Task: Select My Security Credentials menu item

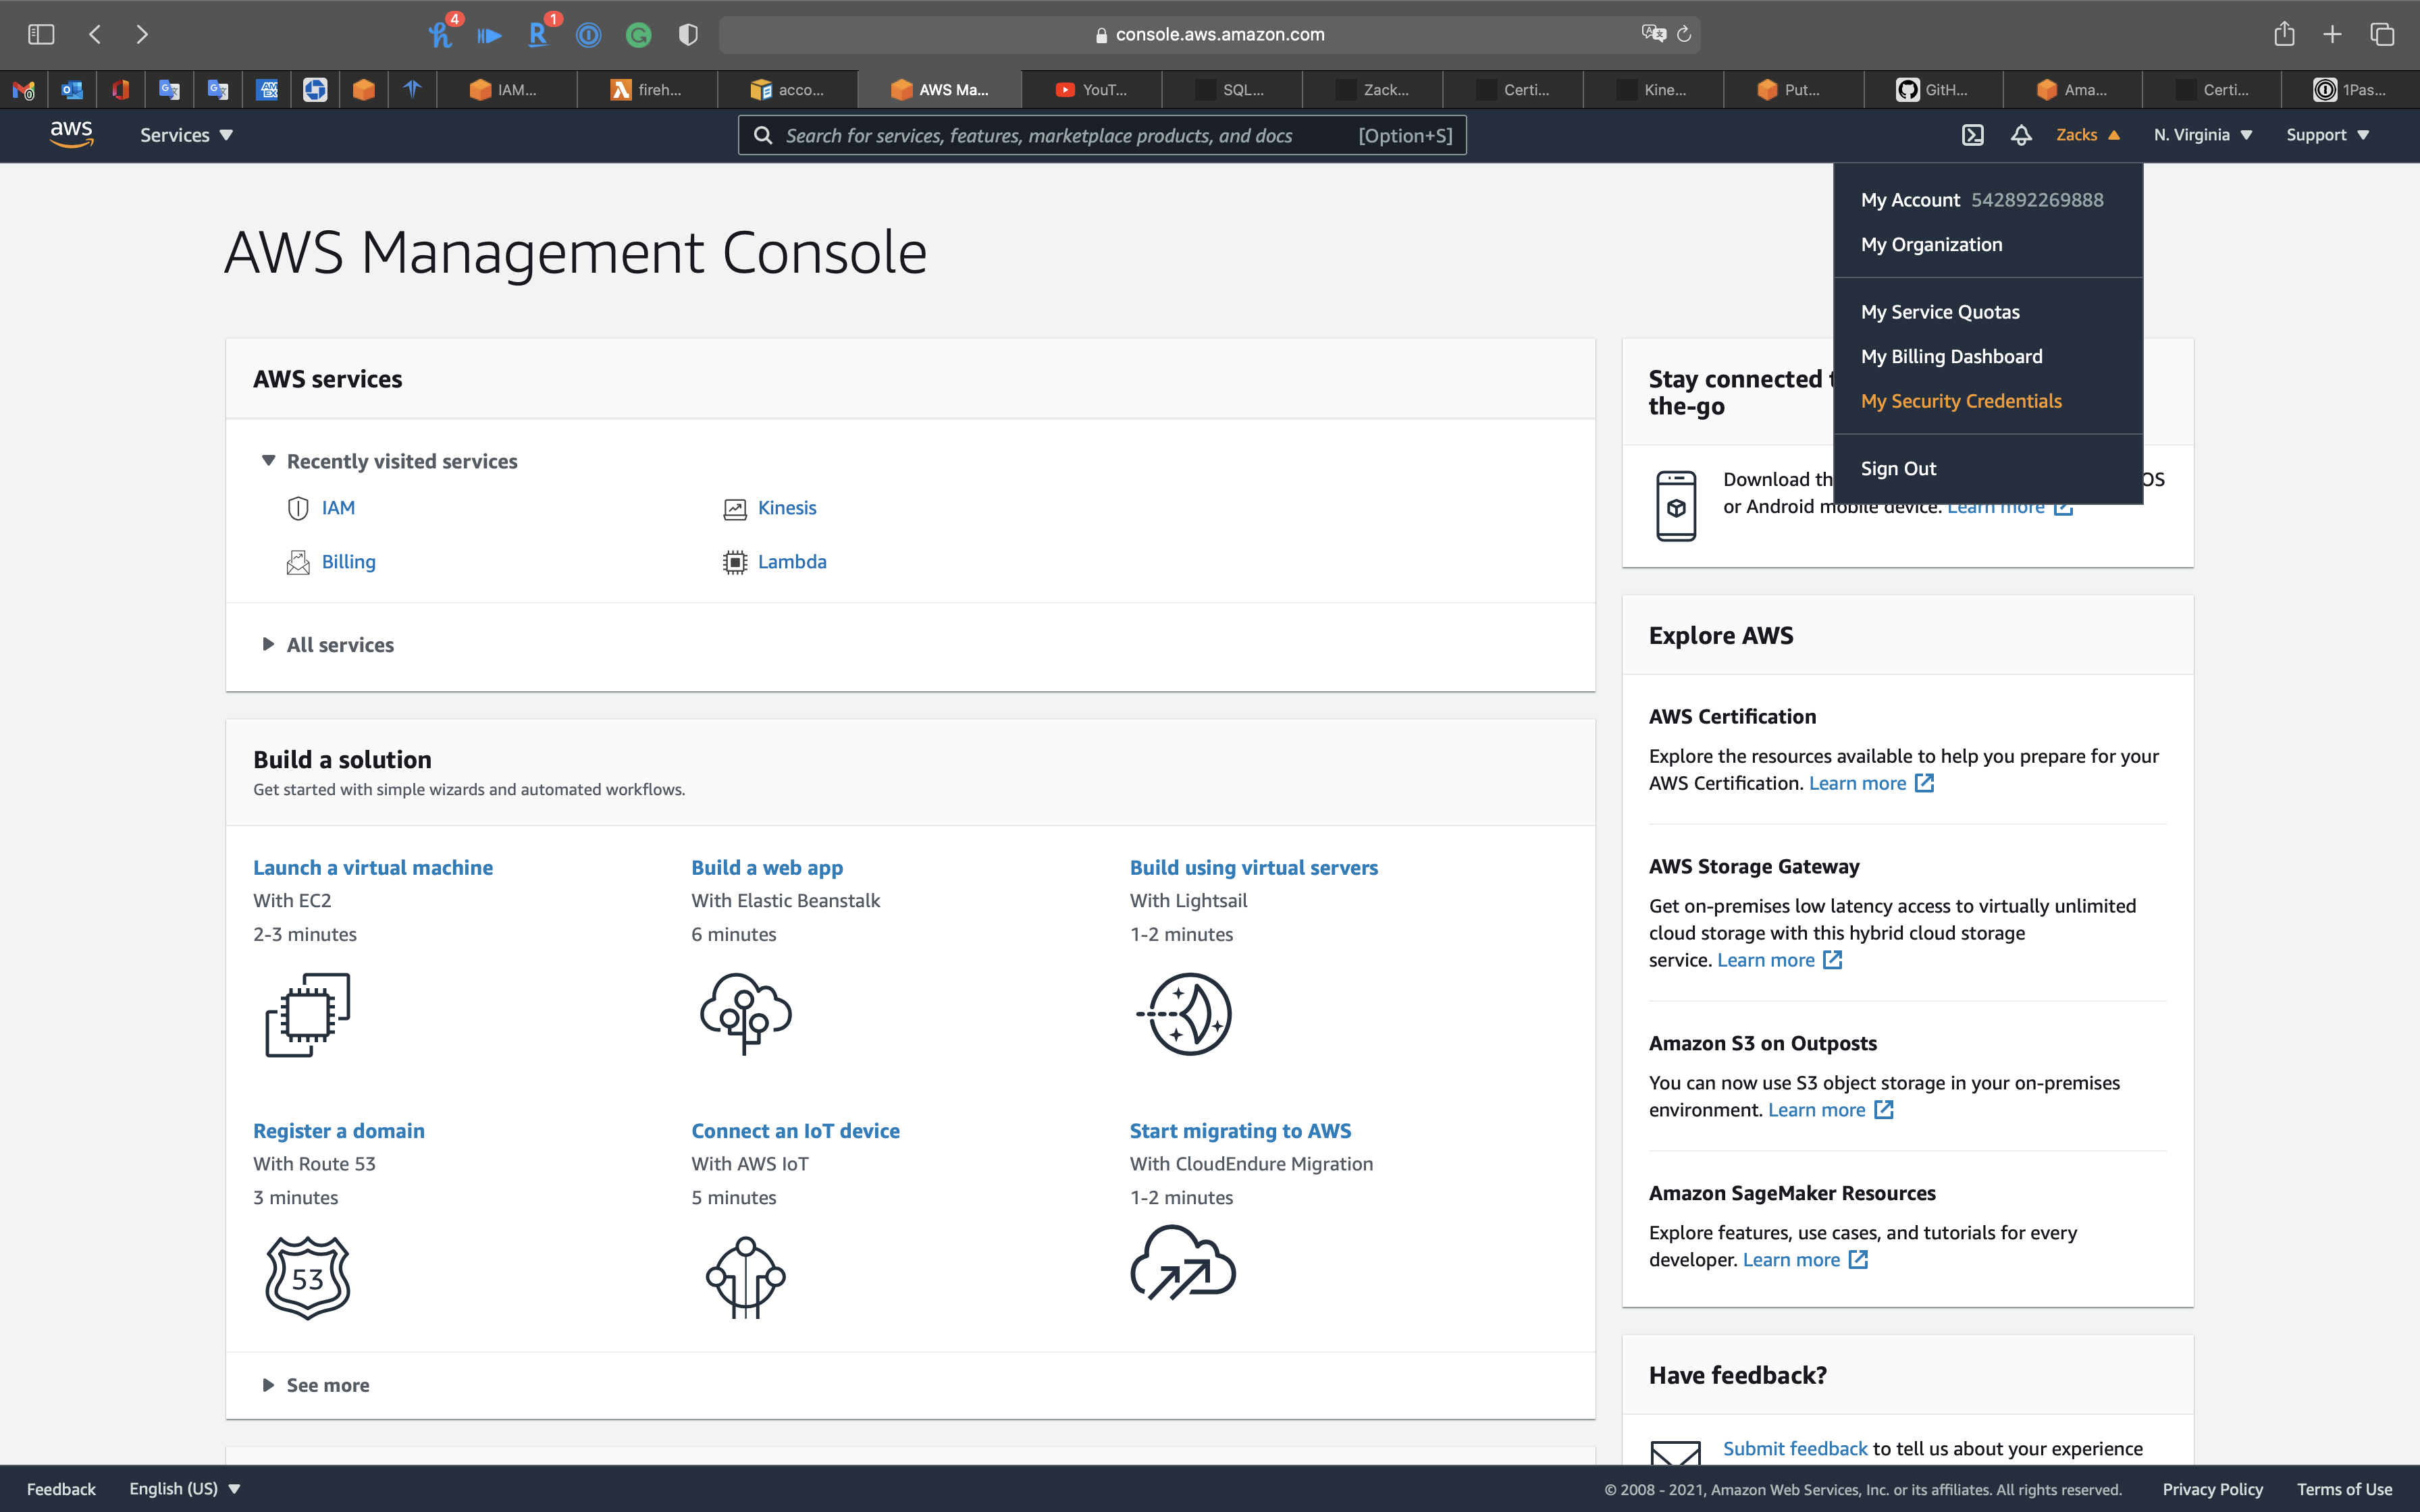Action: (1960, 401)
